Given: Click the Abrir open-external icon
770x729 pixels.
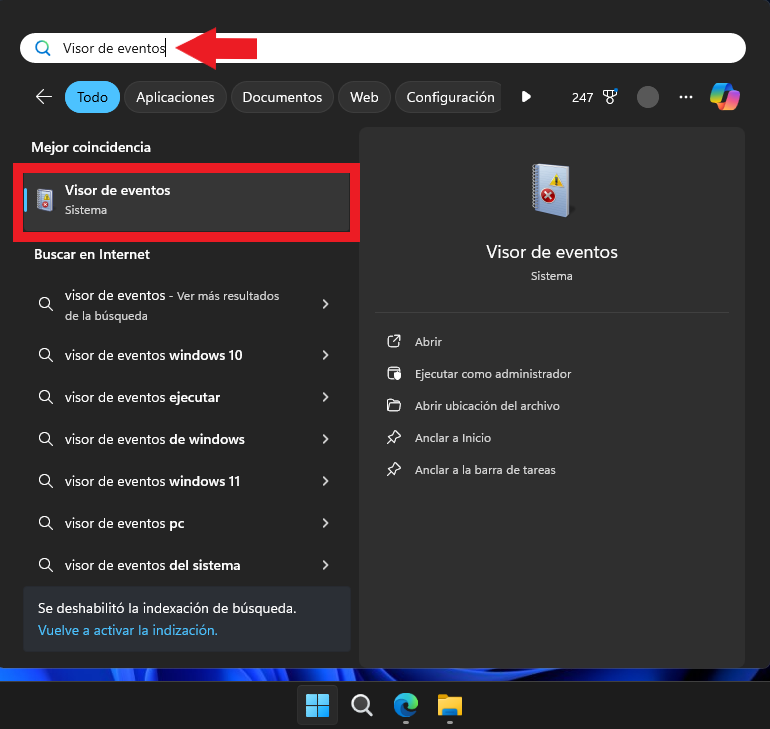Looking at the screenshot, I should pyautogui.click(x=394, y=341).
